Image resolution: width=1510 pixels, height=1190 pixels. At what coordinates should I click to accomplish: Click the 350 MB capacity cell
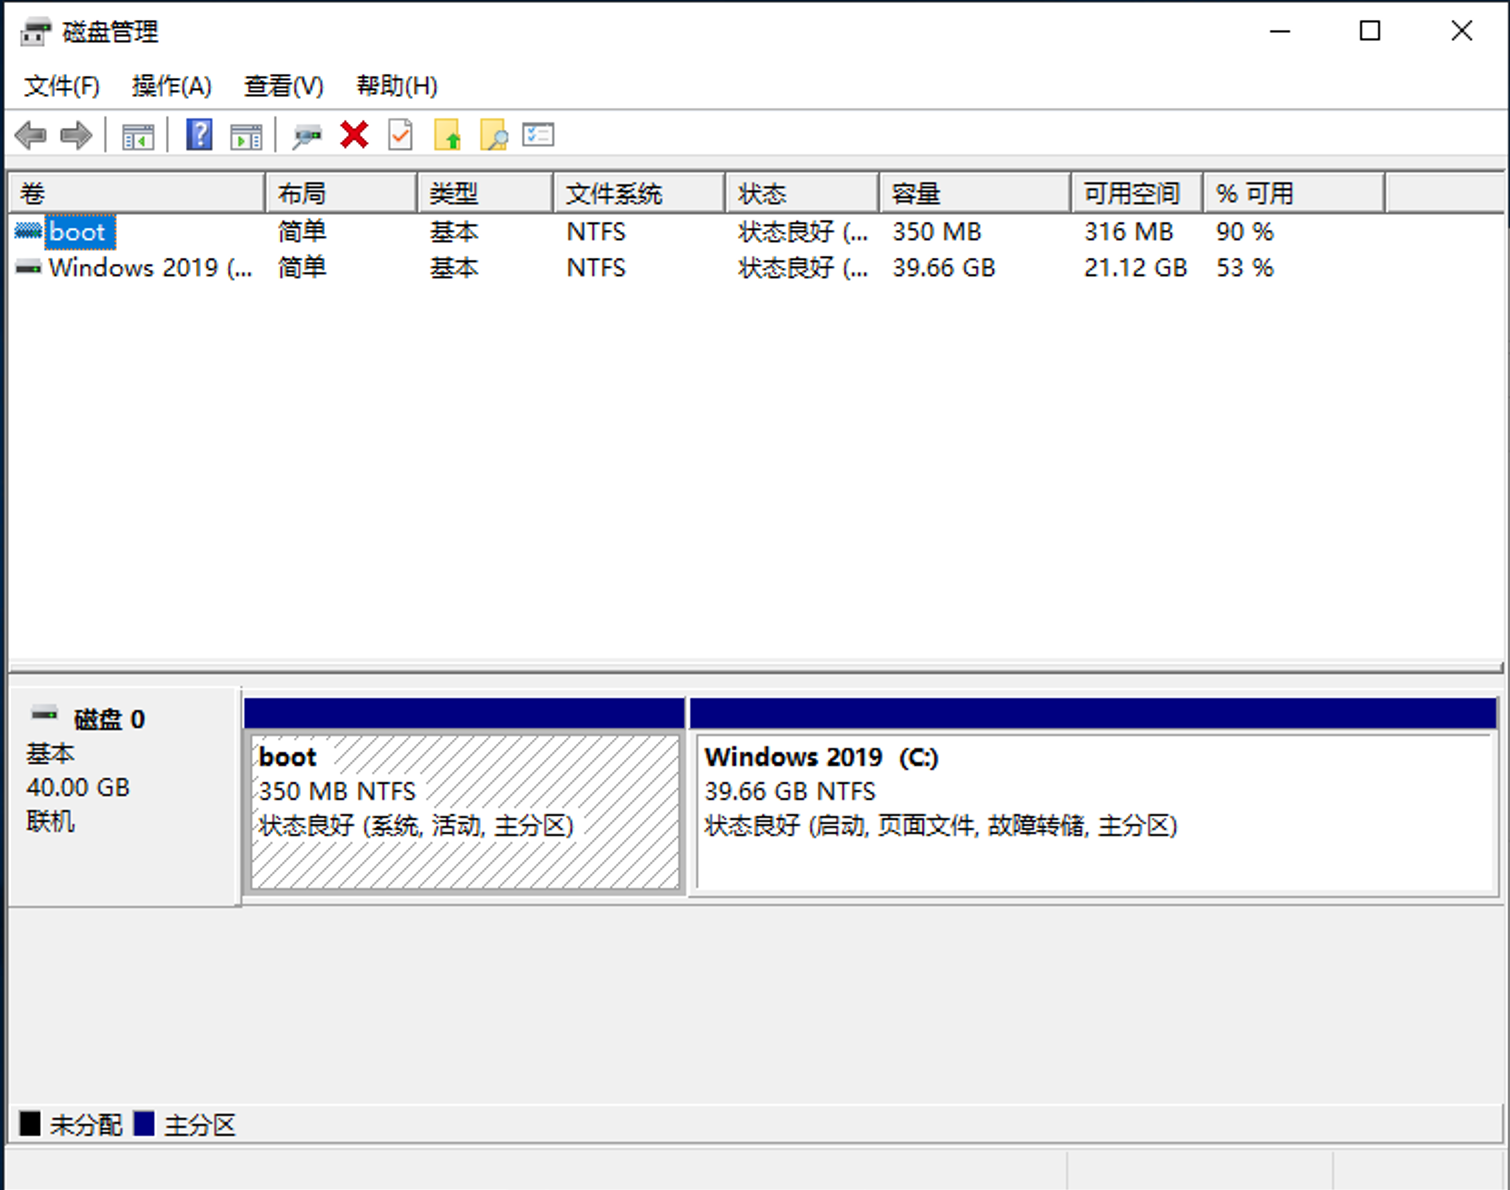[937, 232]
